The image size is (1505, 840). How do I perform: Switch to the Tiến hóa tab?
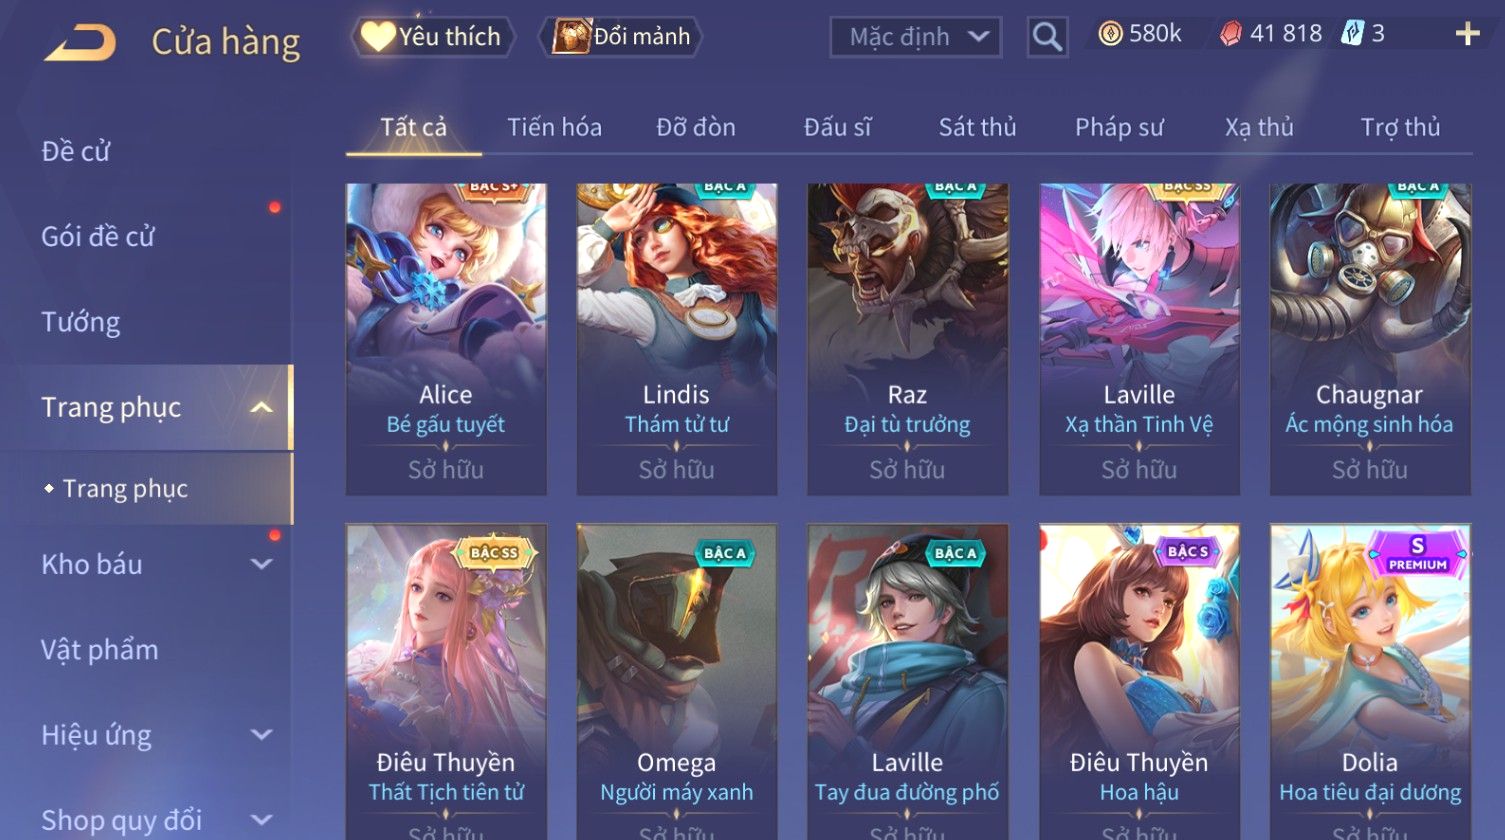tap(554, 127)
